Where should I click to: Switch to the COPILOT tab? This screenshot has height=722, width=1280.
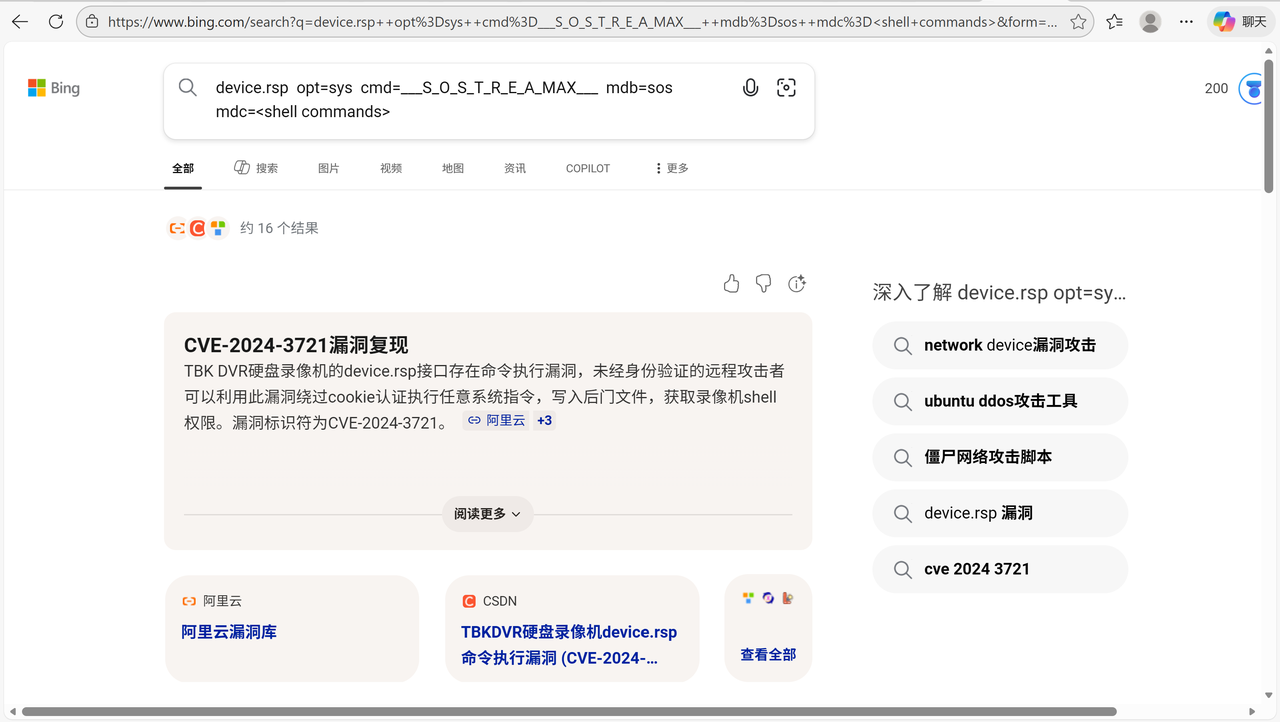click(588, 168)
